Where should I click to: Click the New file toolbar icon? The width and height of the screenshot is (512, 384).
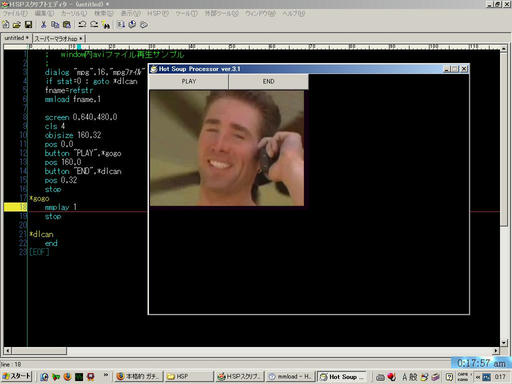[6, 24]
